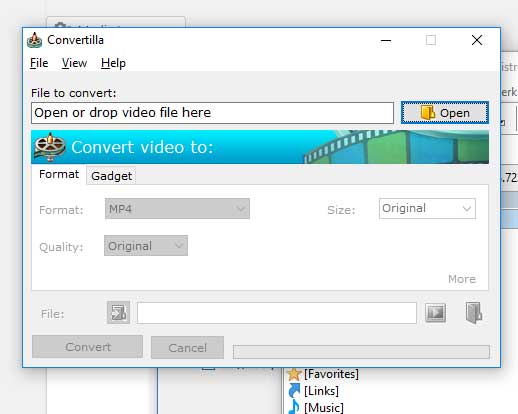This screenshot has height=414, width=518.
Task: Click the film reel icon in the banner
Action: pos(50,147)
